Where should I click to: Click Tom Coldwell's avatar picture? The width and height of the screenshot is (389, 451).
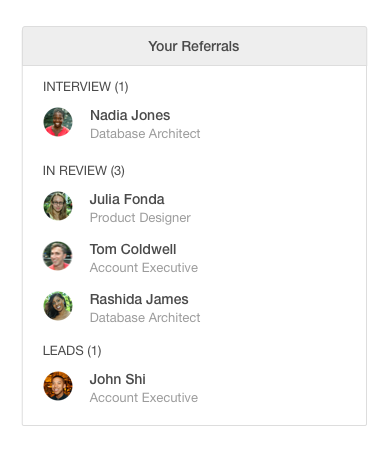(x=58, y=256)
